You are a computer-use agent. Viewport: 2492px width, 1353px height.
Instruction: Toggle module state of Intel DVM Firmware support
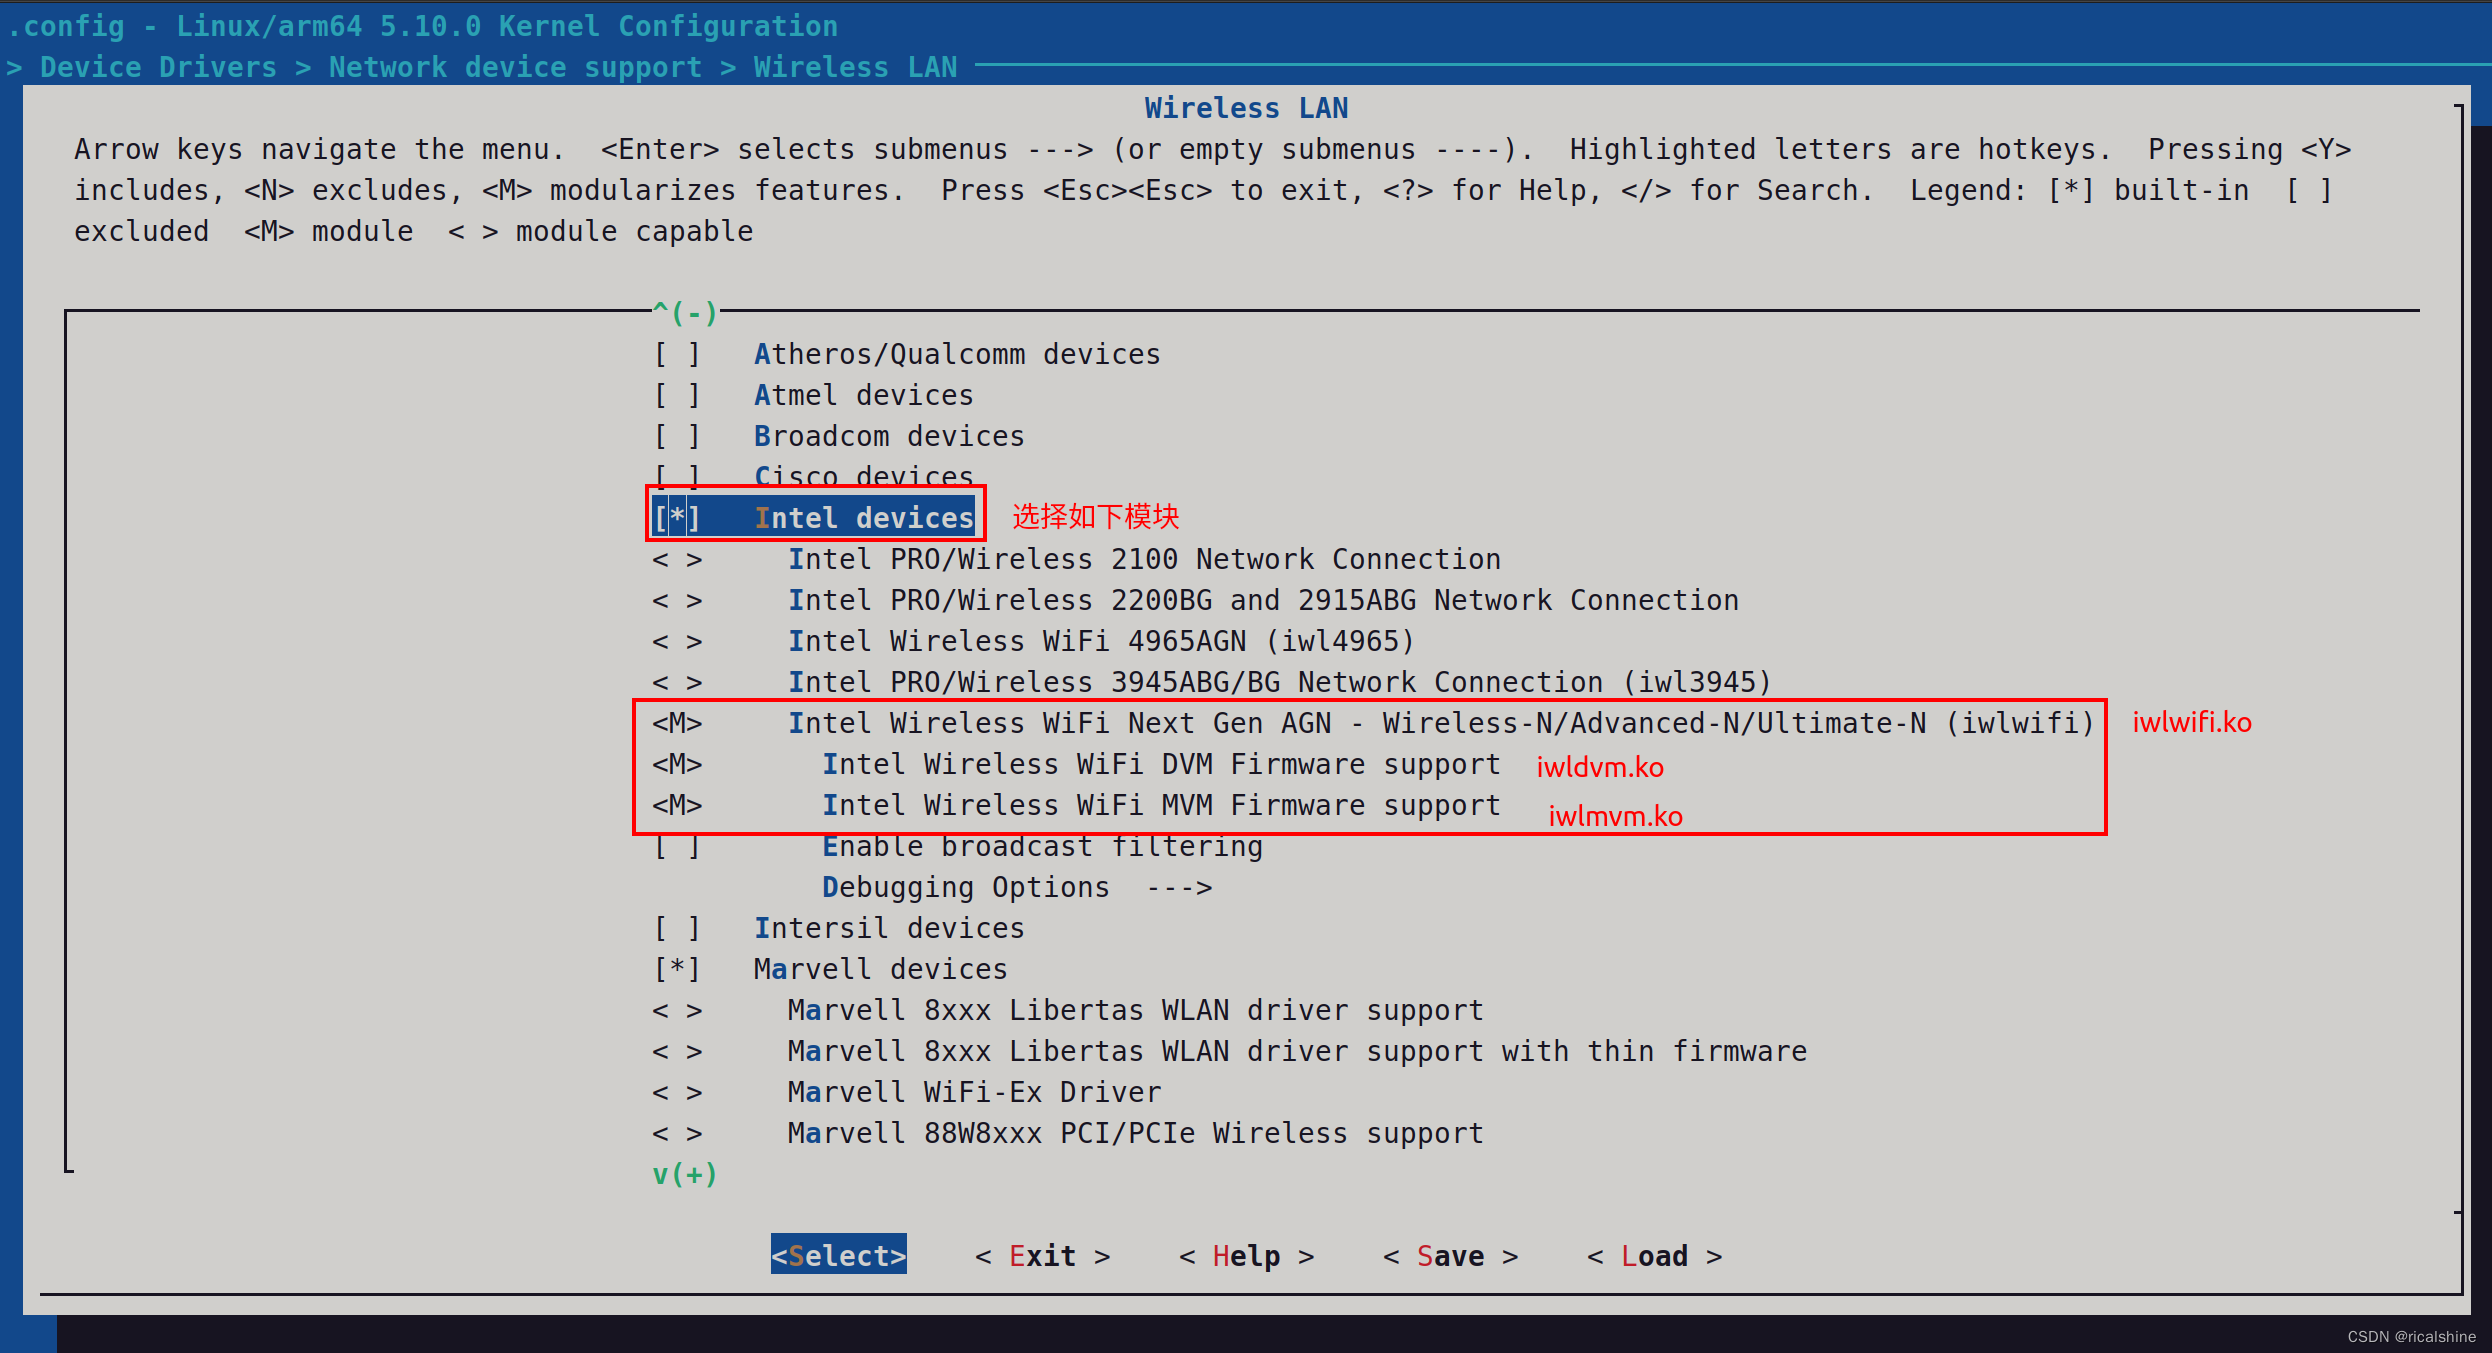point(677,765)
